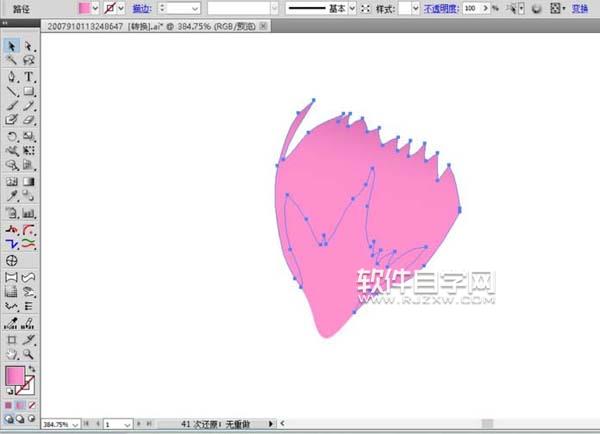Select the Direct Selection tool
The height and width of the screenshot is (434, 600).
pos(28,46)
